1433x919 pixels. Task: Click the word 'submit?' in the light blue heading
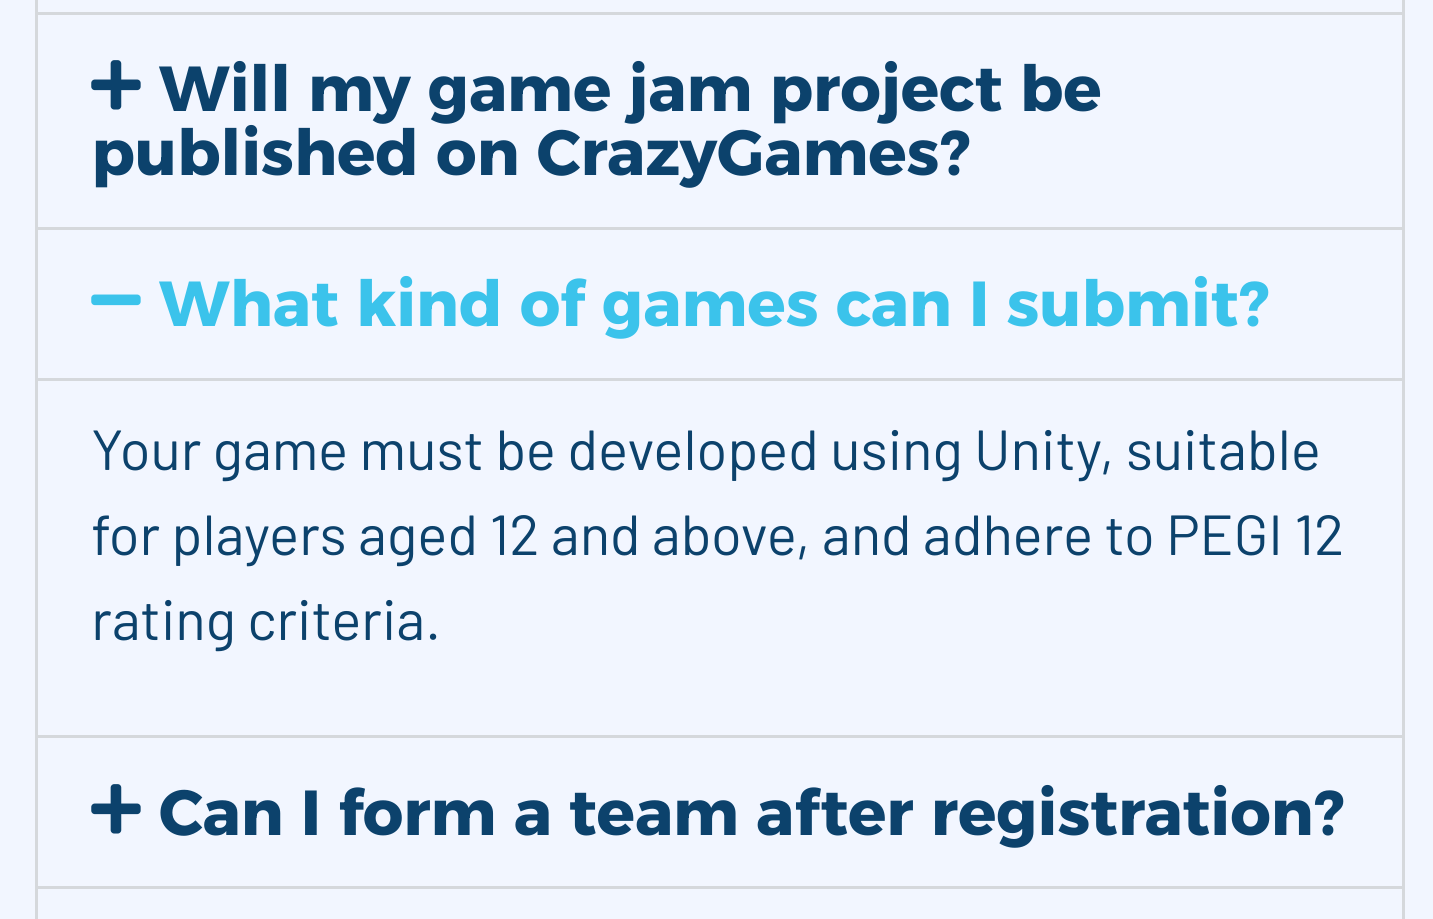[x=1138, y=304]
